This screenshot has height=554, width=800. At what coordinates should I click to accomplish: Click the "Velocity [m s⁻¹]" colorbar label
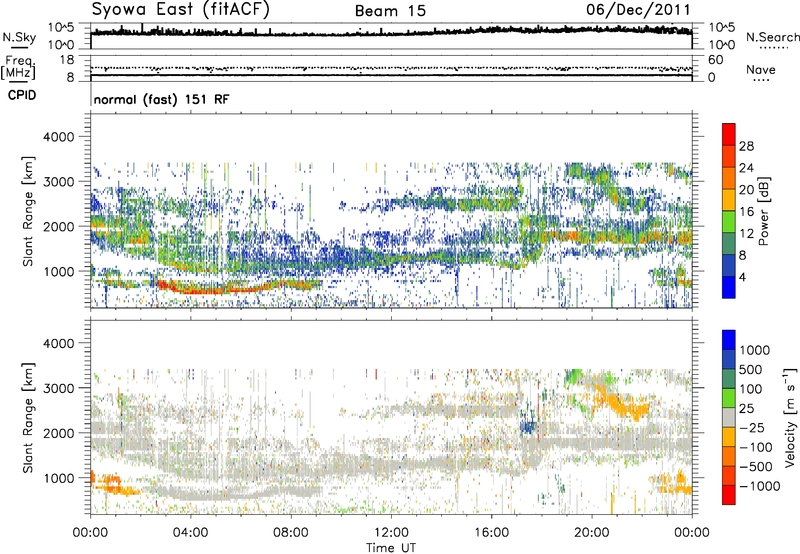click(x=790, y=417)
